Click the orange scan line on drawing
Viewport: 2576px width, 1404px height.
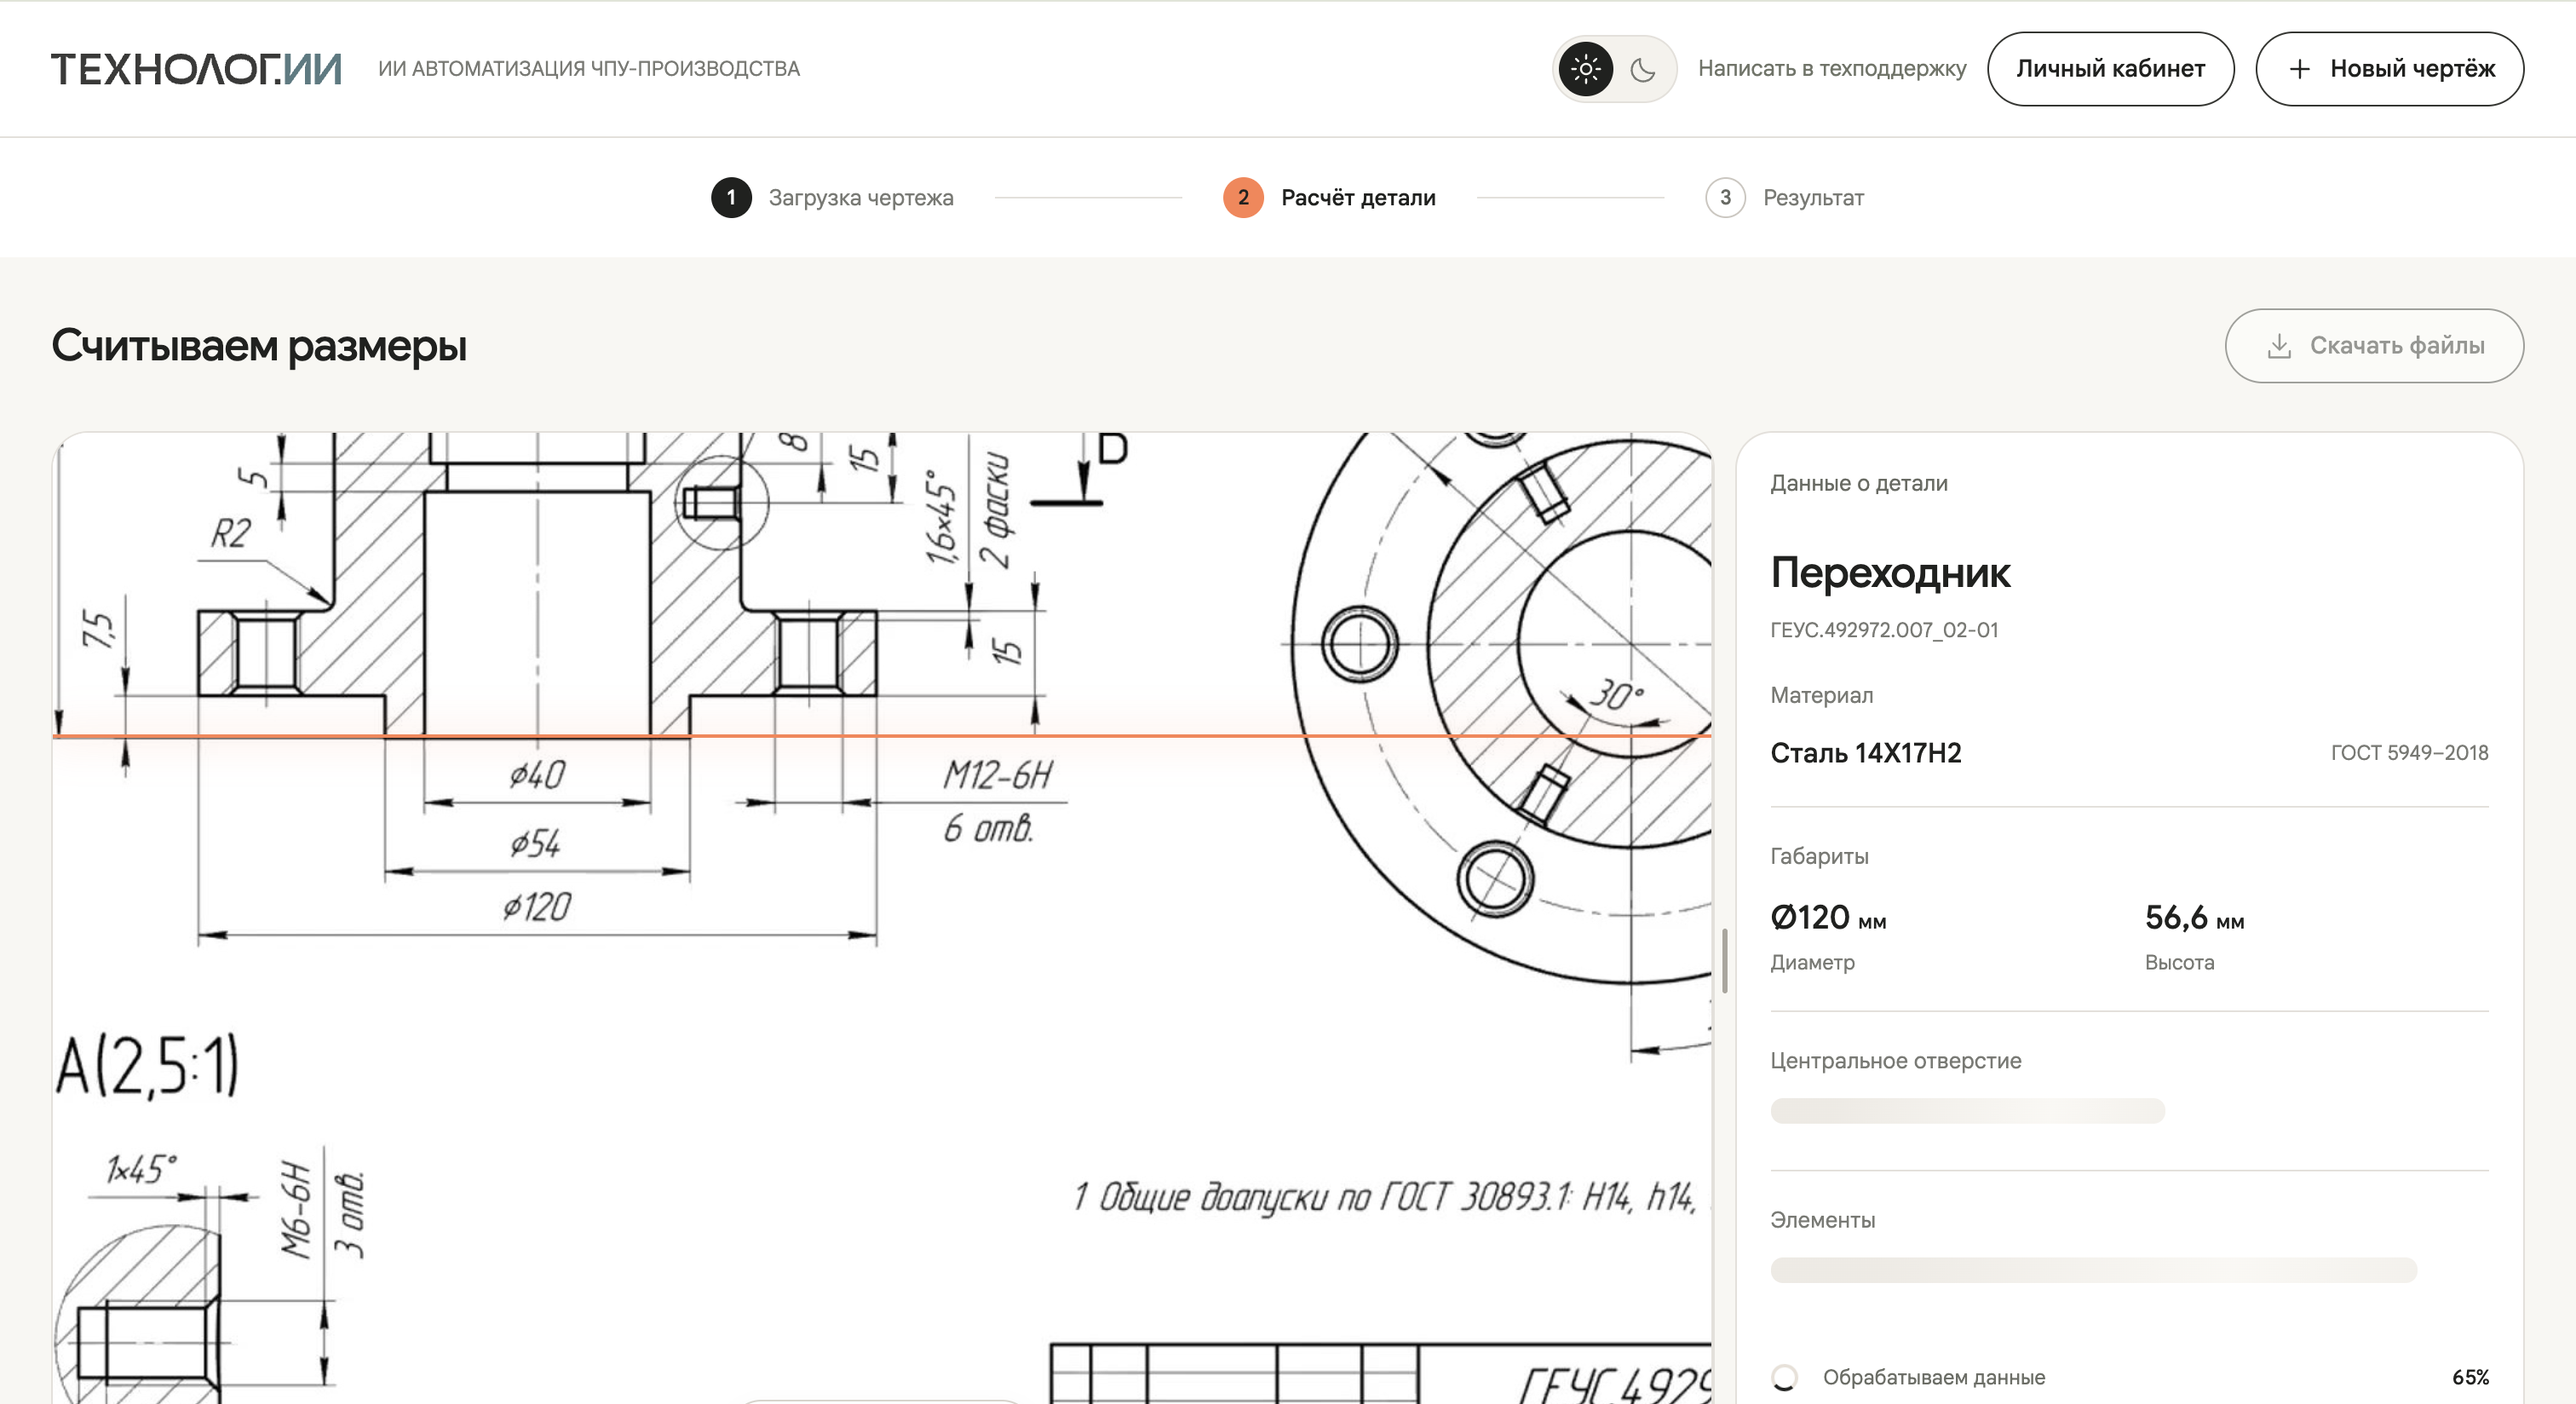point(881,736)
